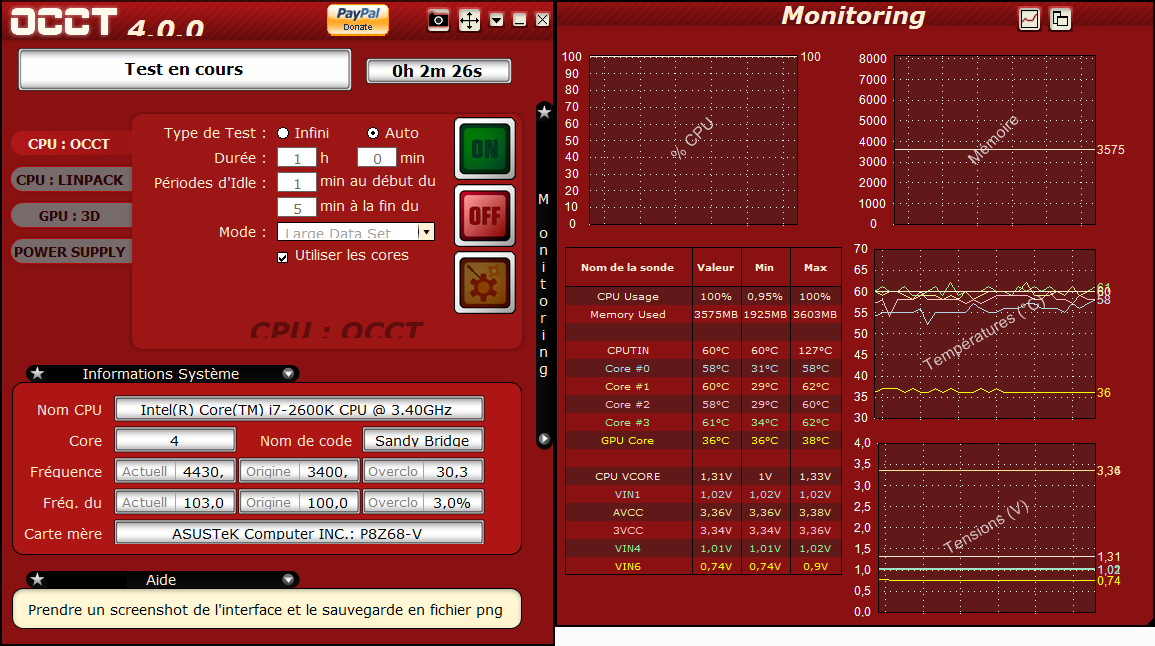The image size is (1155, 646).
Task: Select the Auto test type radio button
Action: click(373, 133)
